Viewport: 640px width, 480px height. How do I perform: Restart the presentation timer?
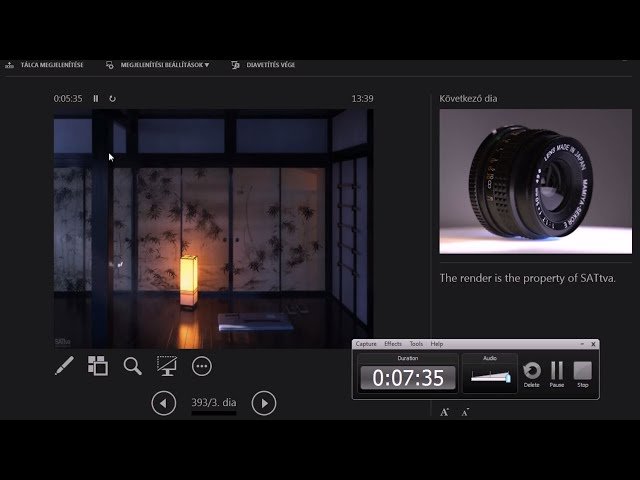coord(112,99)
